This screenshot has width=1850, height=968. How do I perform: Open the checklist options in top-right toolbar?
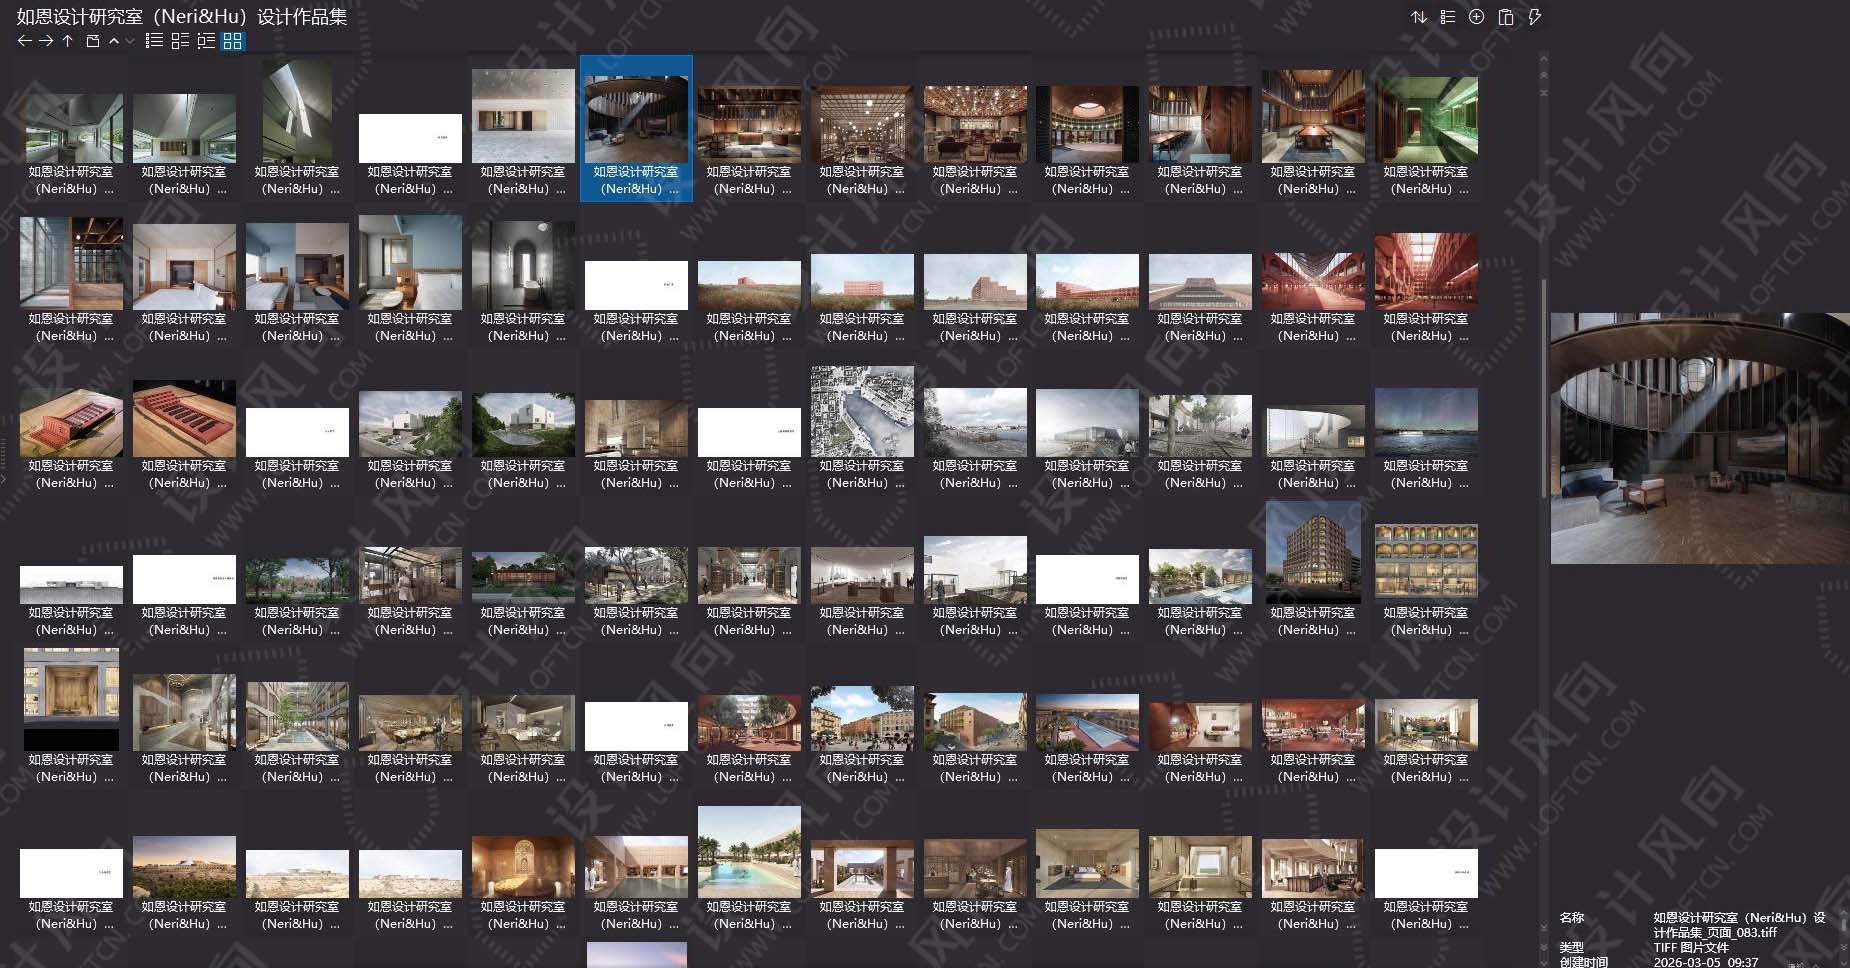click(1447, 17)
